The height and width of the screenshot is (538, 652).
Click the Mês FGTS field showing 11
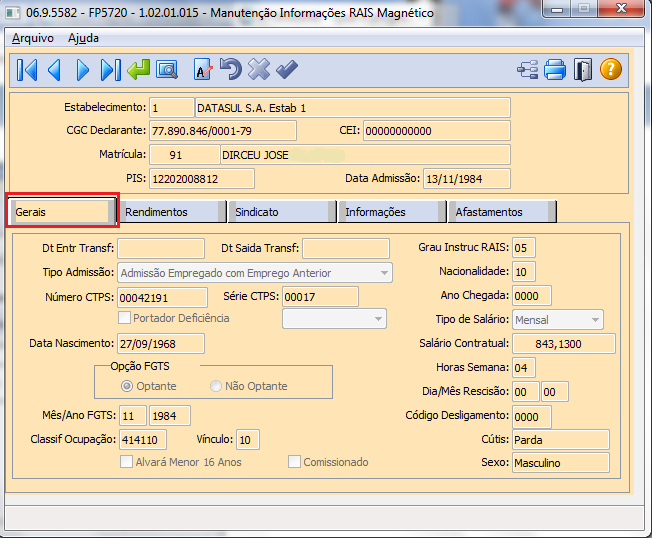pyautogui.click(x=133, y=416)
